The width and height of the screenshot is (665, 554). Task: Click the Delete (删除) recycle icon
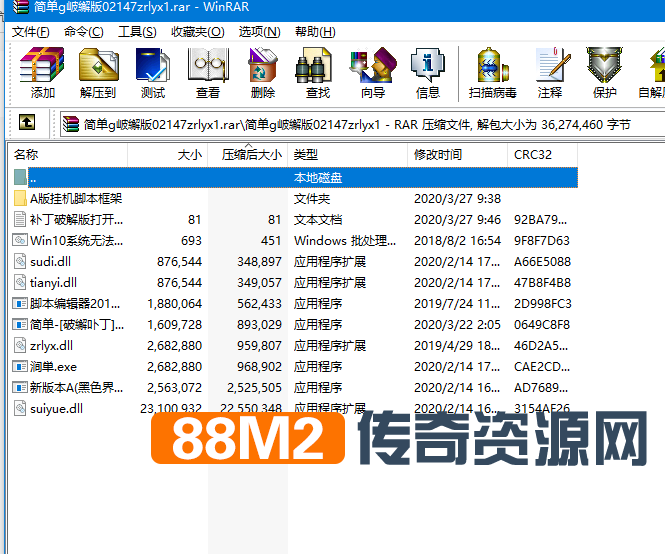[x=263, y=65]
